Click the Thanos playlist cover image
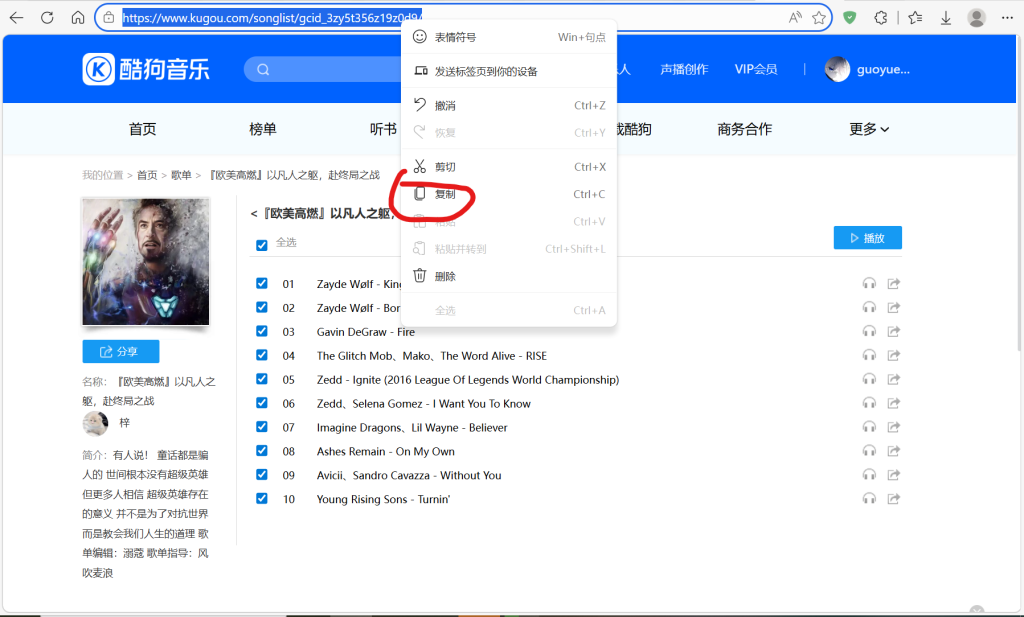This screenshot has height=617, width=1024. (145, 262)
